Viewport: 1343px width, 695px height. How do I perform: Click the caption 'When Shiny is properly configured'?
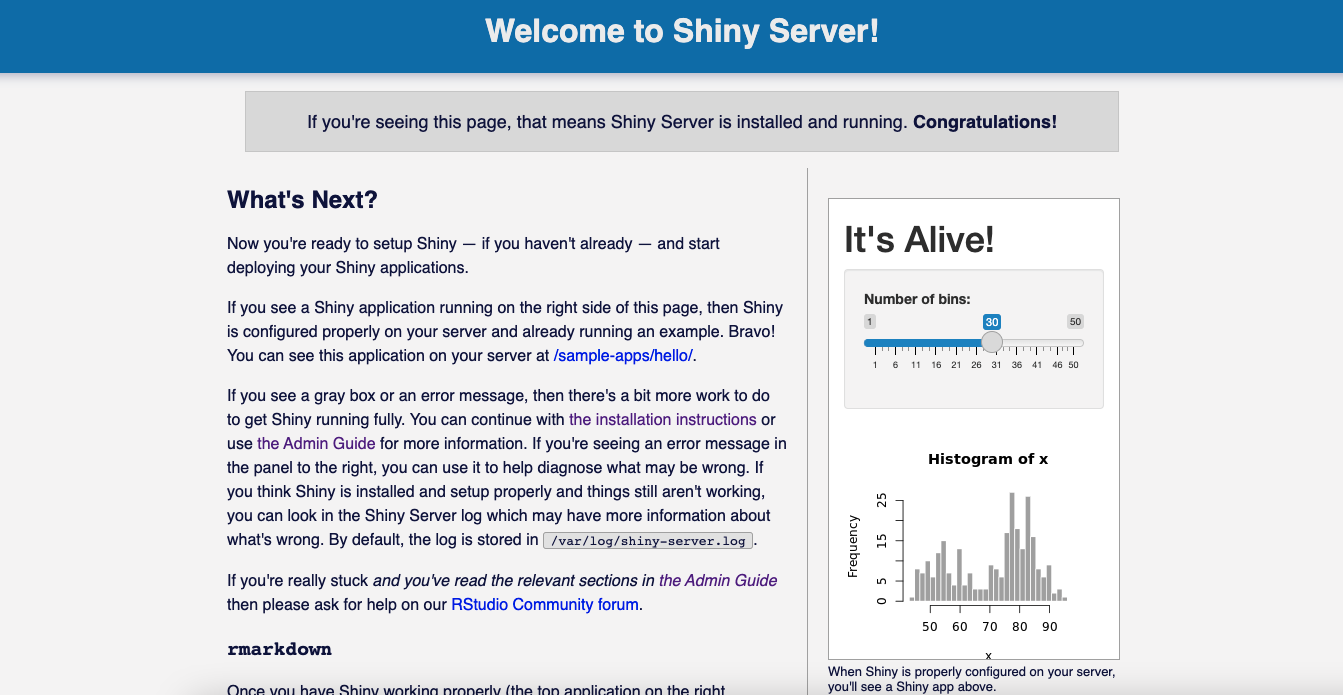click(x=972, y=679)
